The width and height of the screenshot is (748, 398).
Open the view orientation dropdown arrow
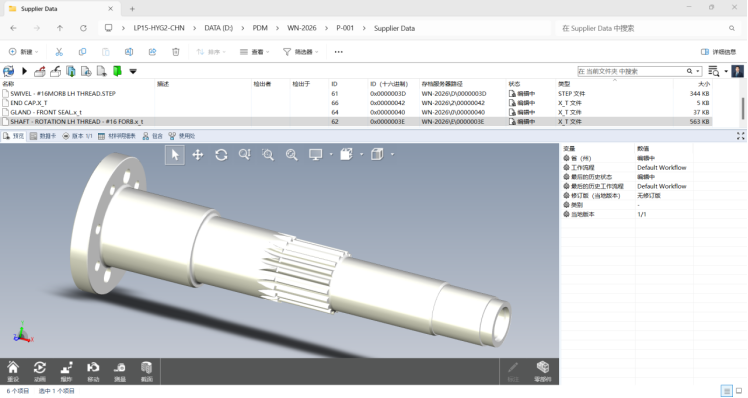[361, 155]
